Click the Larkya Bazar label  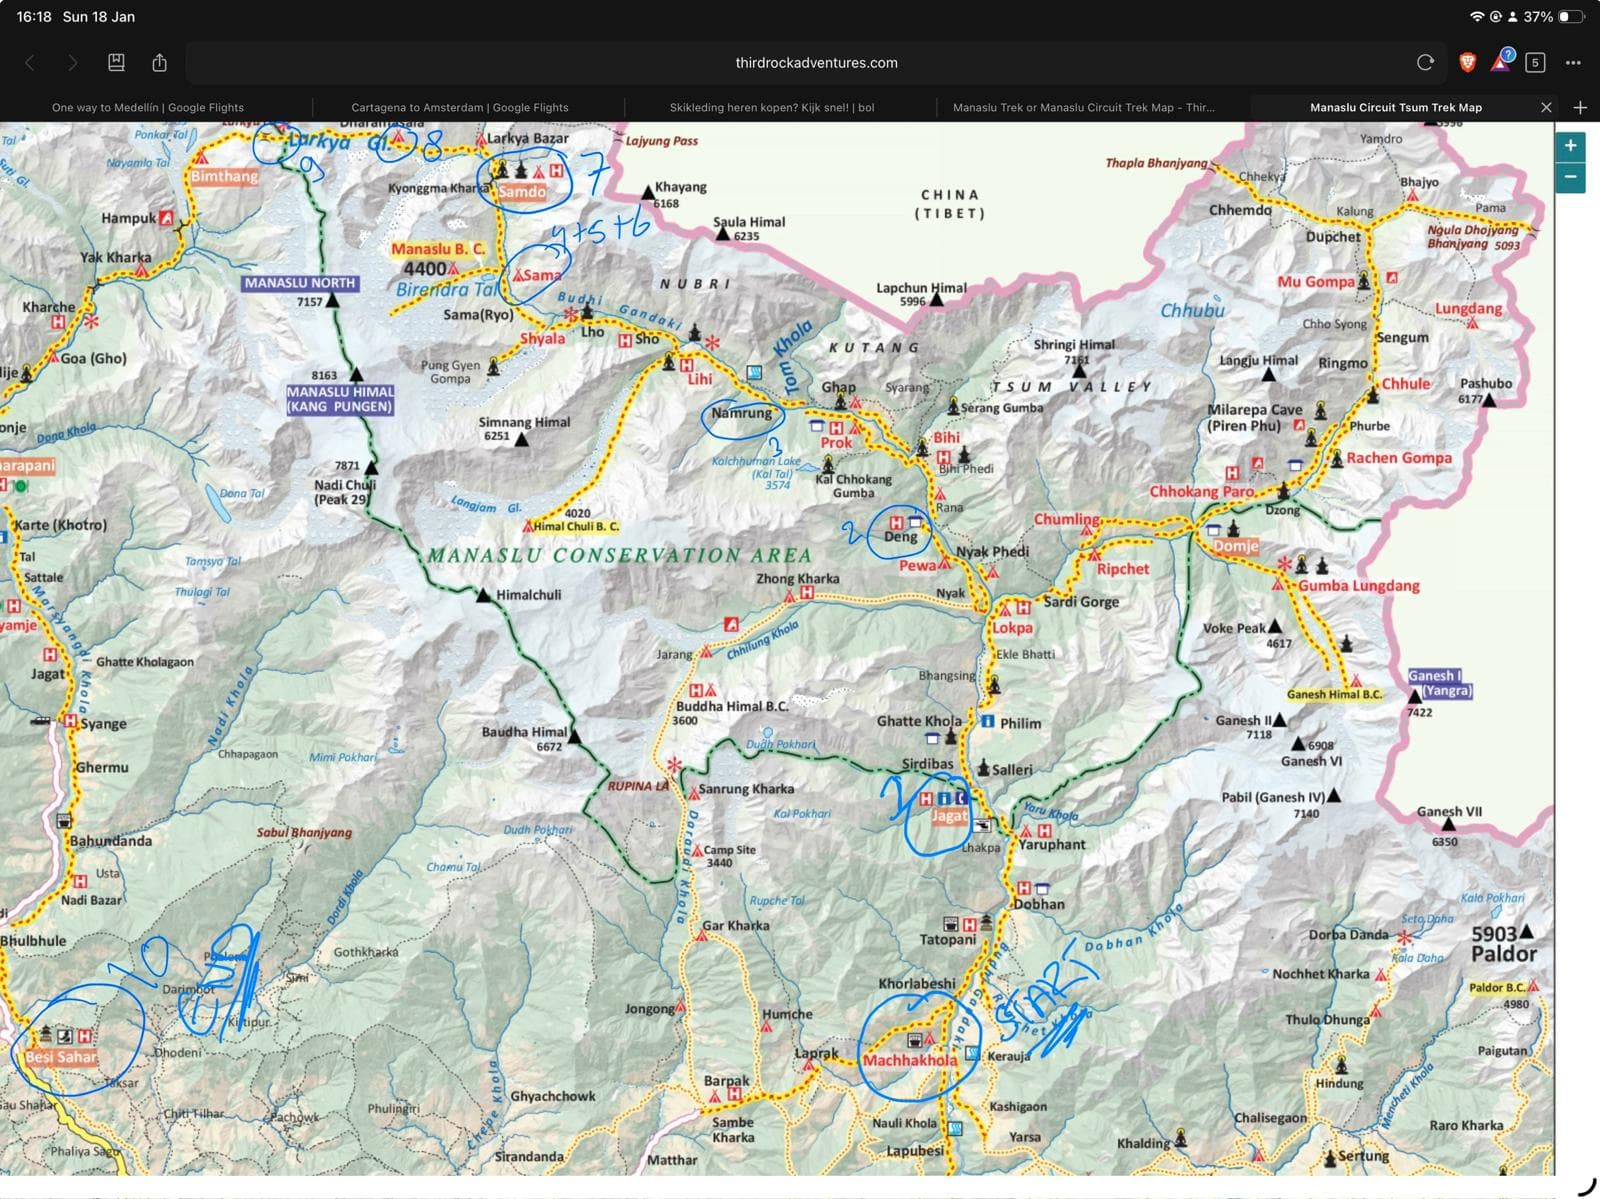527,139
